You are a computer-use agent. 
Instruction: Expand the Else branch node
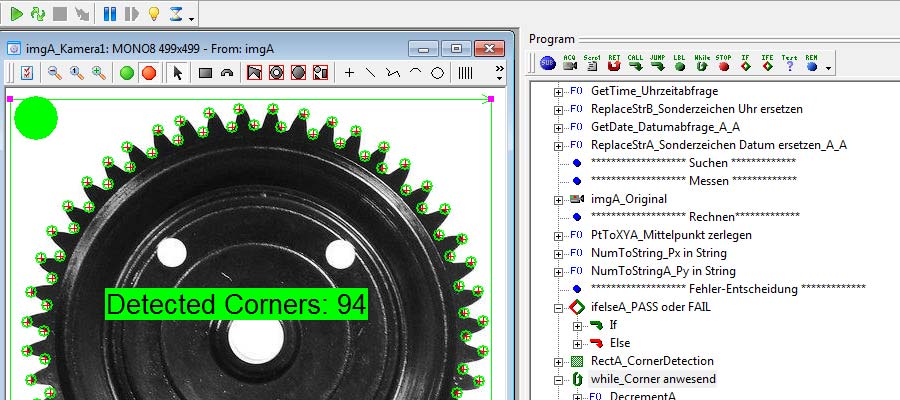click(577, 344)
